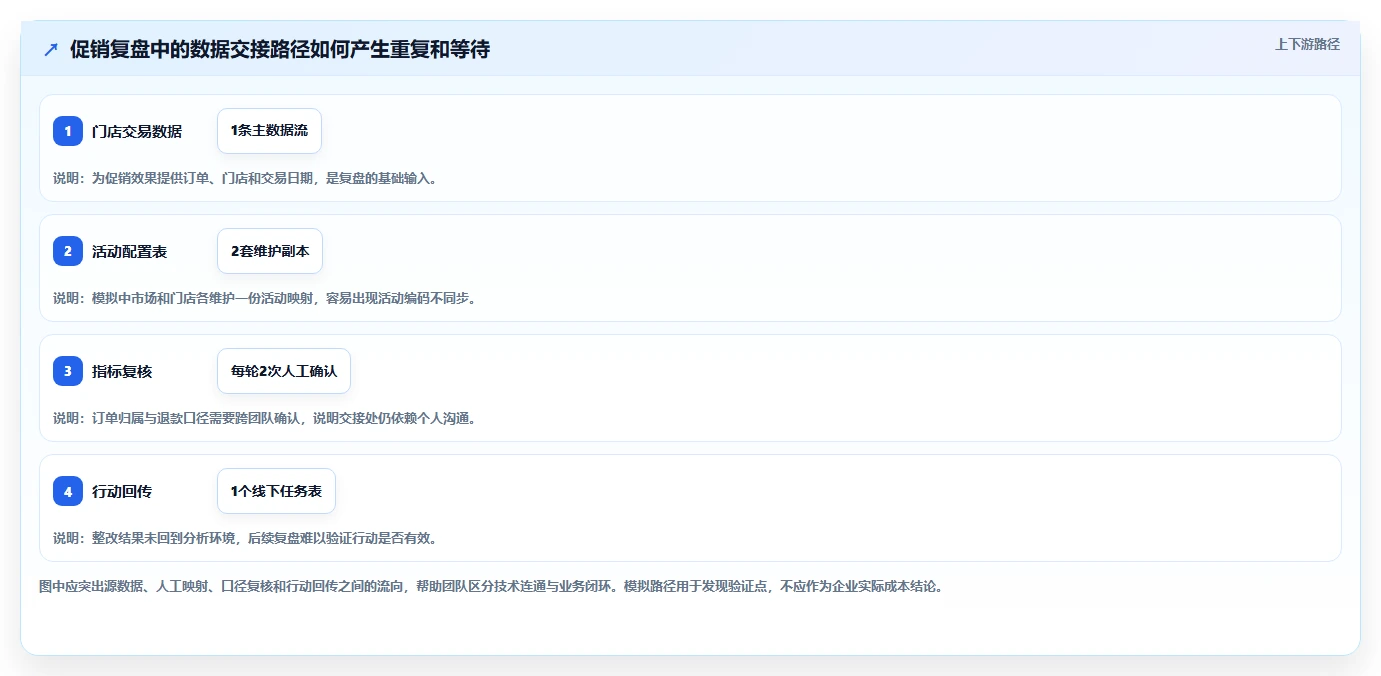Screen dimensions: 1381x676
Task: Click the footer note starting 图中应突出源数据
Action: tap(491, 586)
